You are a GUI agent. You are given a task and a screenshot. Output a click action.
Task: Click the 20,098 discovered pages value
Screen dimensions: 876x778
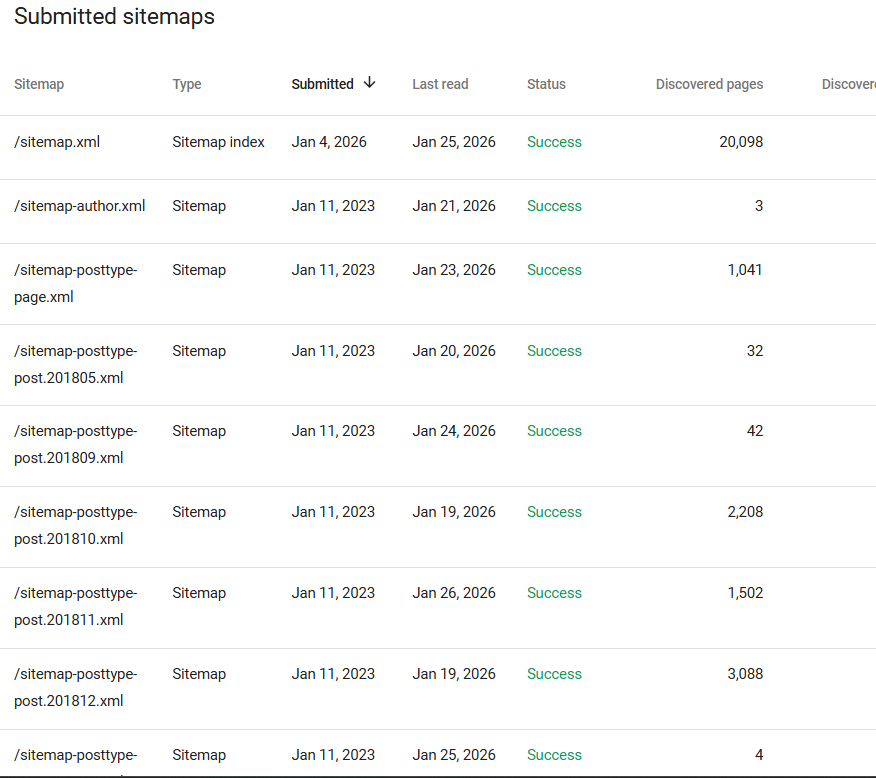[741, 142]
